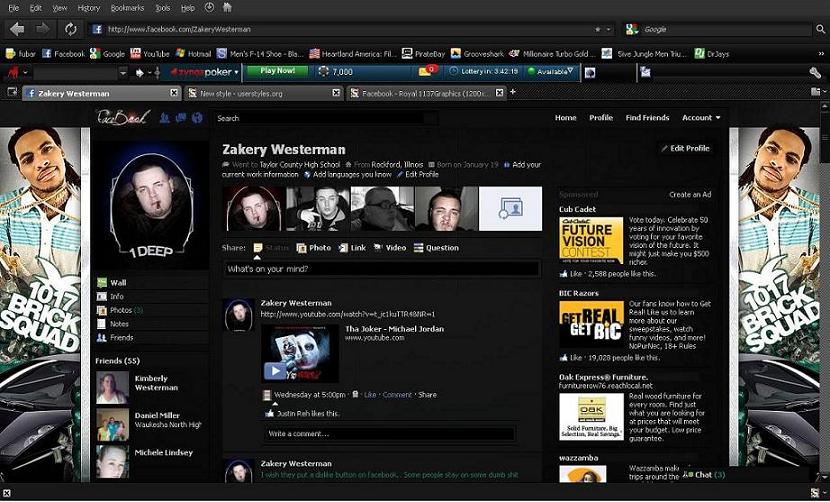This screenshot has width=830, height=502.
Task: Click the downloads arrow icon beside Help
Action: click(209, 7)
